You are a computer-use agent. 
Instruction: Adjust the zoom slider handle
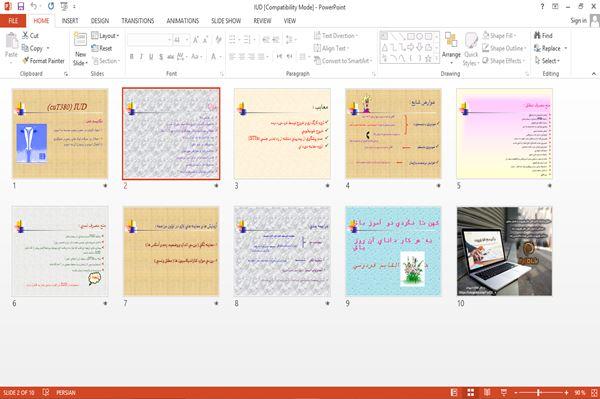(538, 392)
